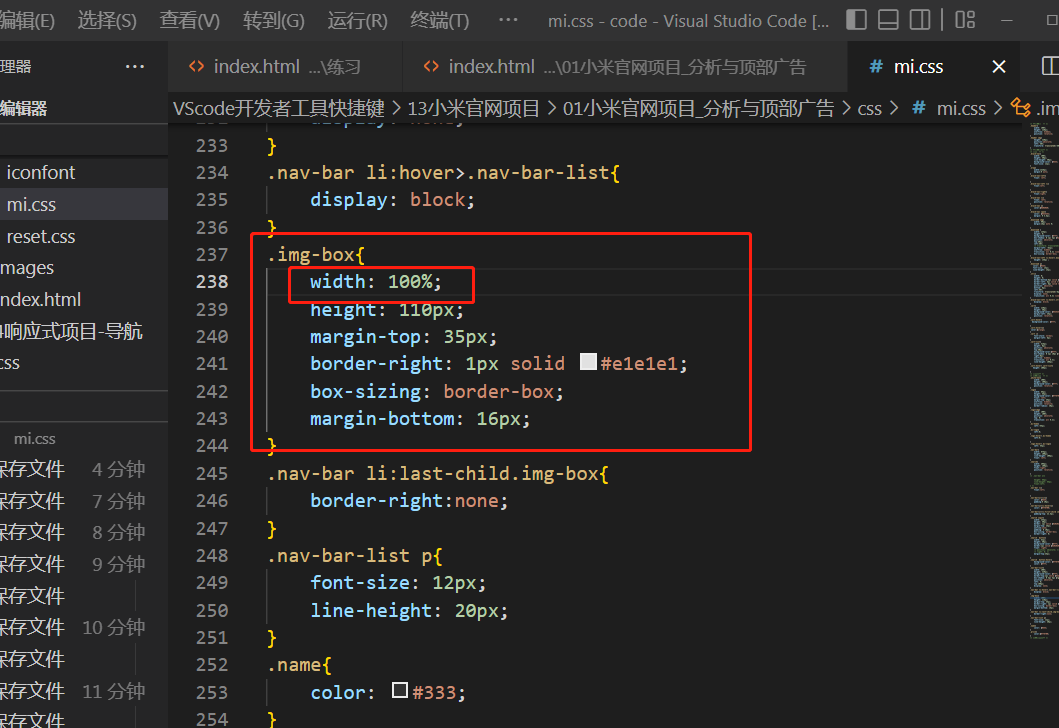Open color picker for #333 swatch
This screenshot has height=728, width=1059.
pos(400,690)
